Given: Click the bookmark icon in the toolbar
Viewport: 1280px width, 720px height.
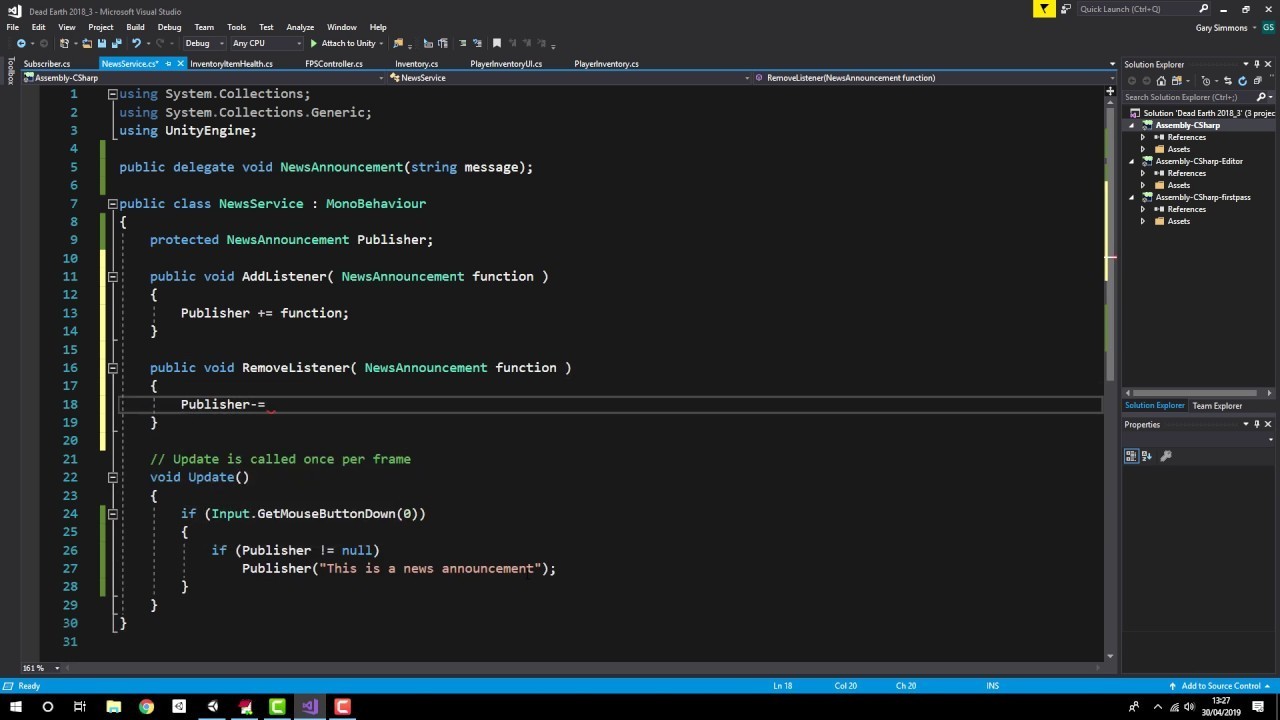Looking at the screenshot, I should tap(497, 44).
